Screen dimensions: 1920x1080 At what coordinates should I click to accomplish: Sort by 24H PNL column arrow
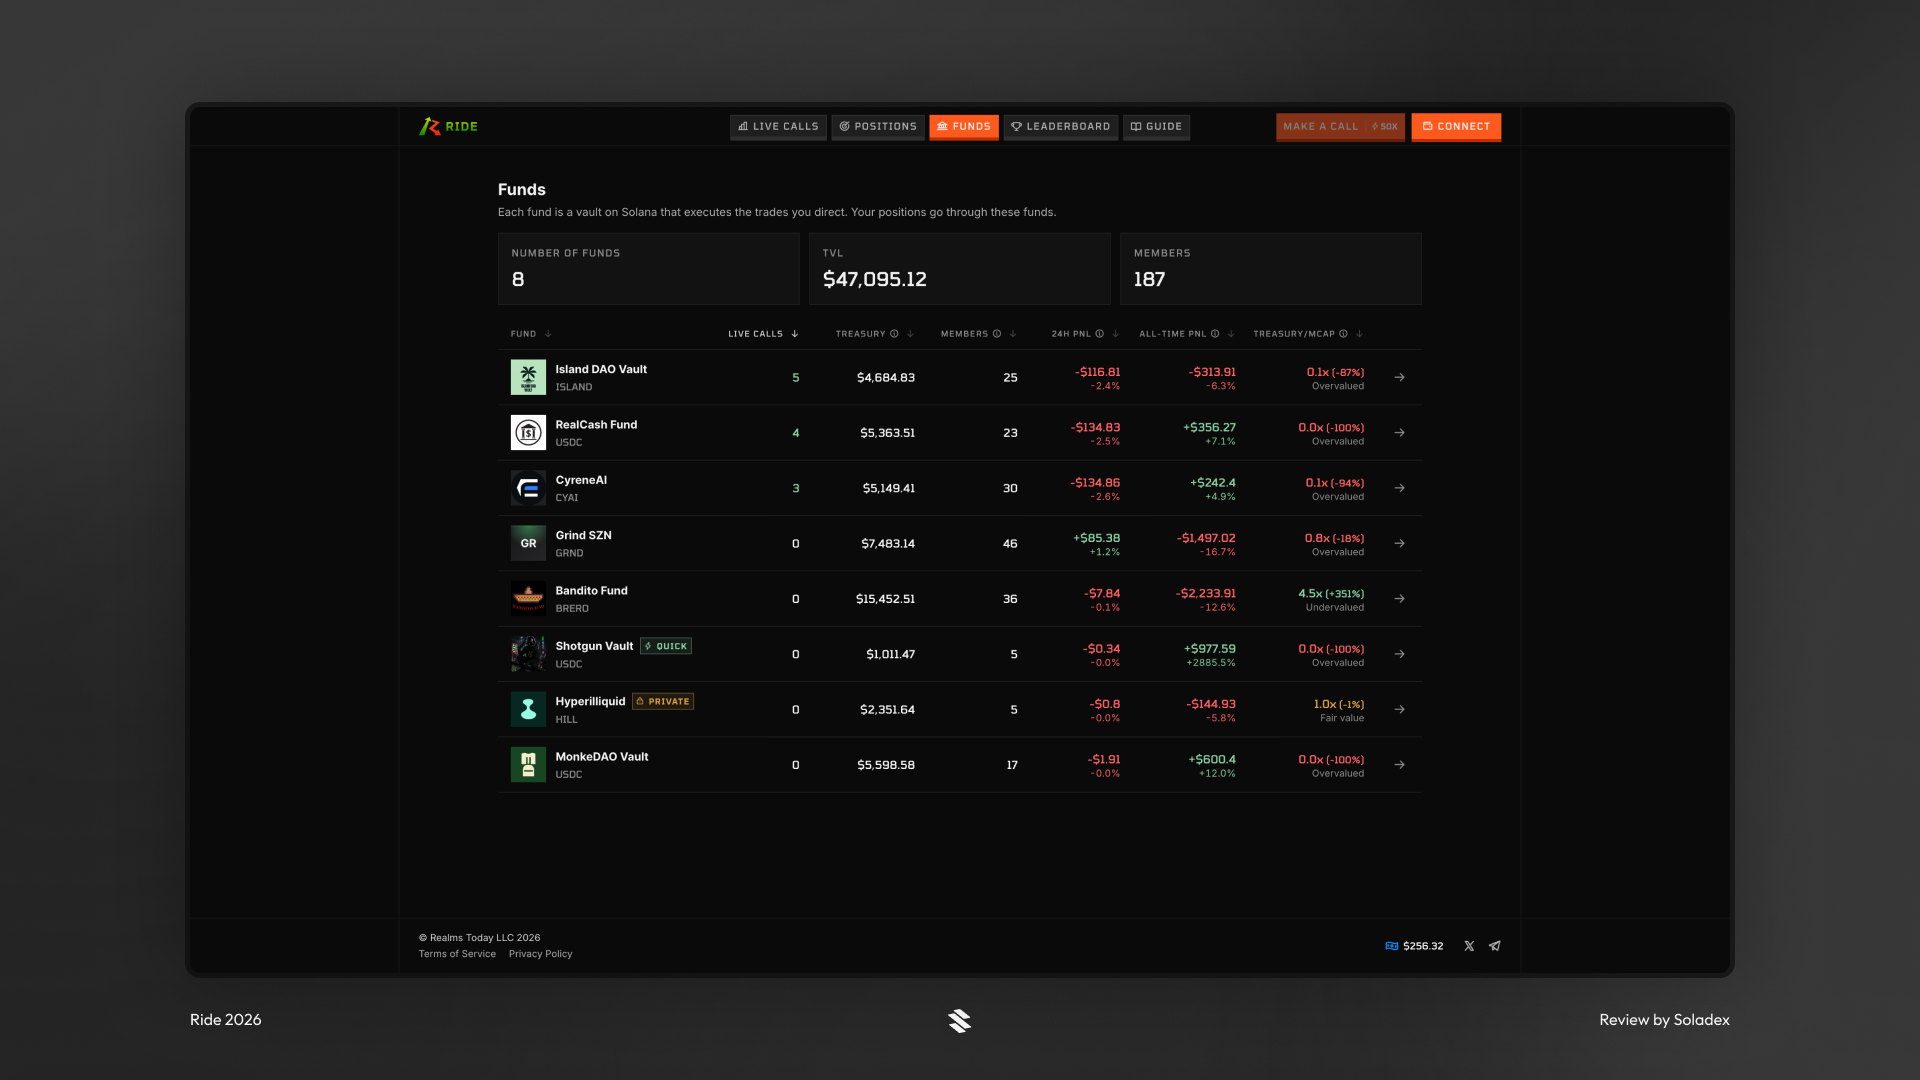[x=1116, y=334]
